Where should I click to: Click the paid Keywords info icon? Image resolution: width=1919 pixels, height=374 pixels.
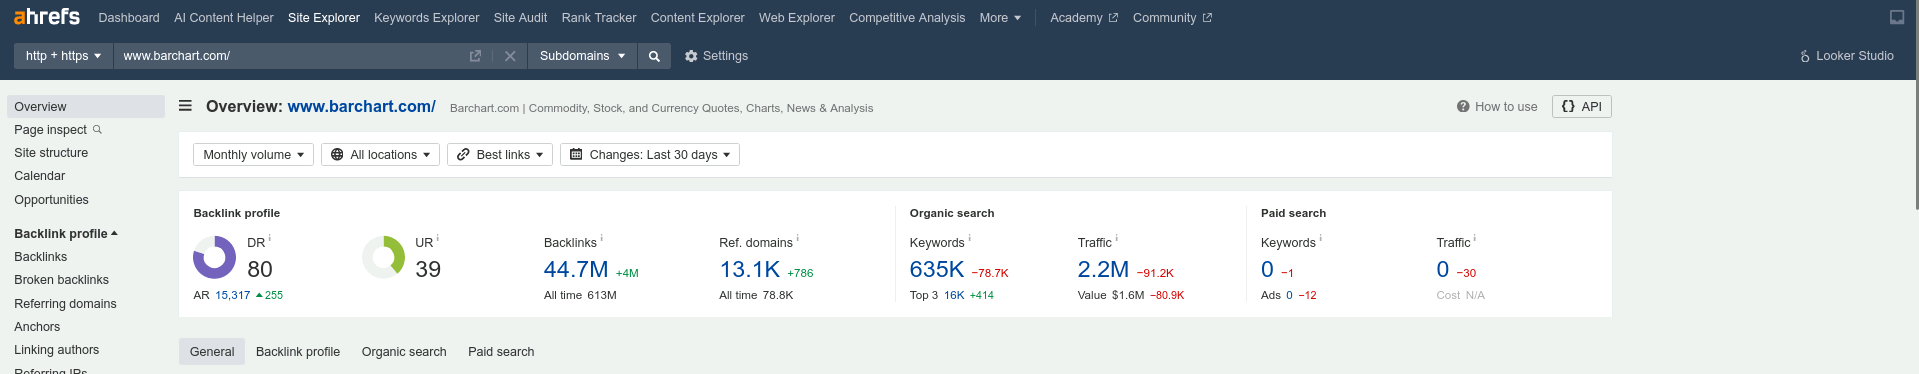click(1320, 238)
